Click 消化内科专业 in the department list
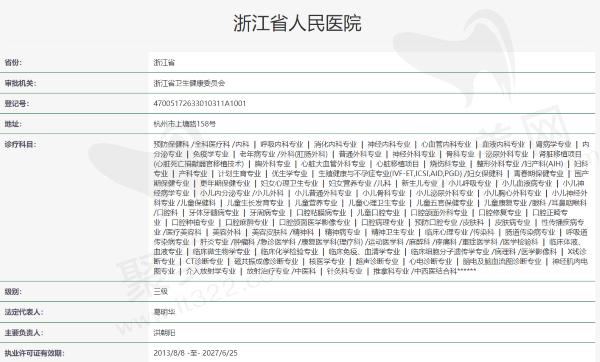Screen dimensions: 600x362 pyautogui.click(x=335, y=144)
